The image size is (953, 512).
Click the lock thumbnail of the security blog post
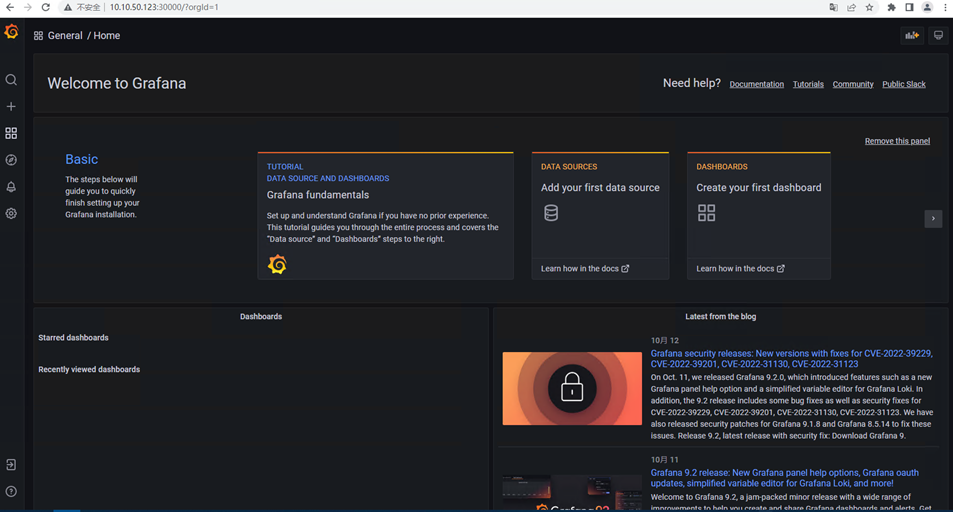572,389
